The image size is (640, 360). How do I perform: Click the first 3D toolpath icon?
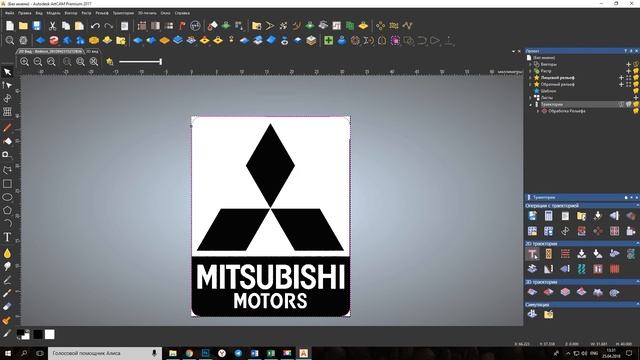532,292
